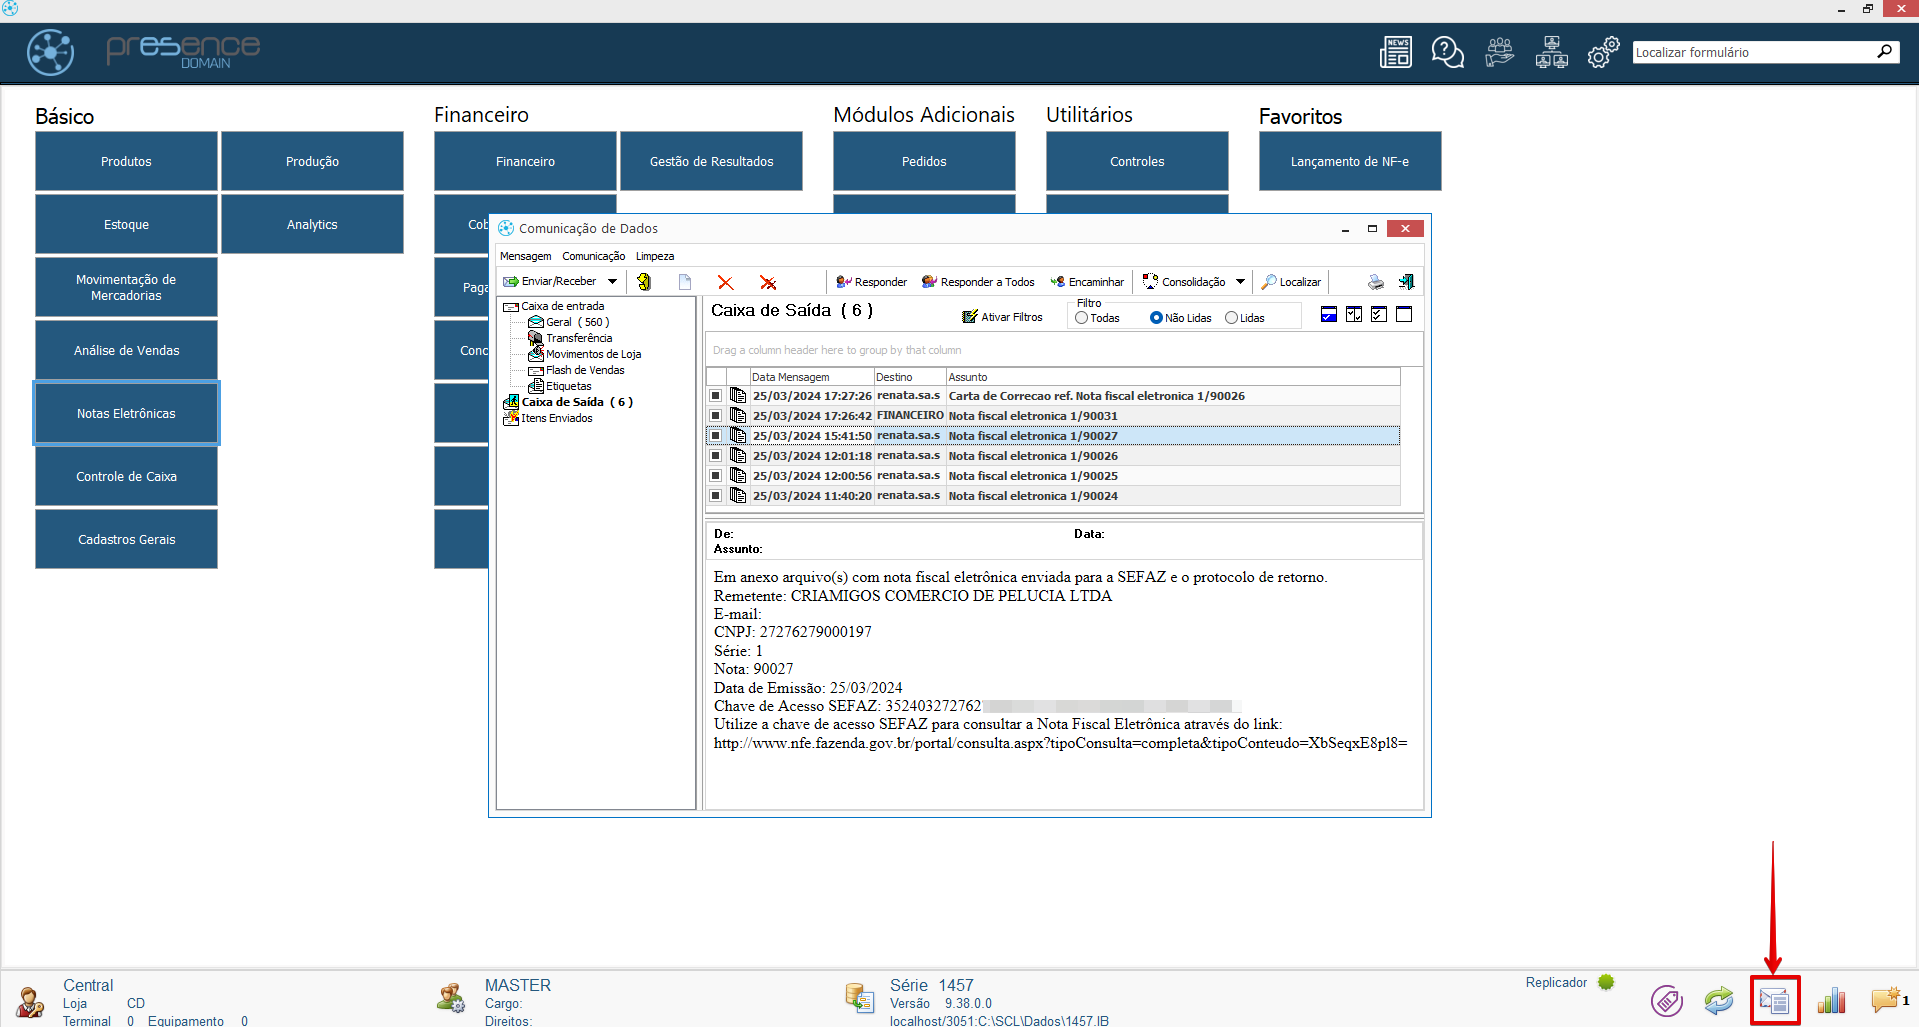Viewport: 1919px width, 1029px height.
Task: Click the Presence Domain logo
Action: [x=144, y=52]
